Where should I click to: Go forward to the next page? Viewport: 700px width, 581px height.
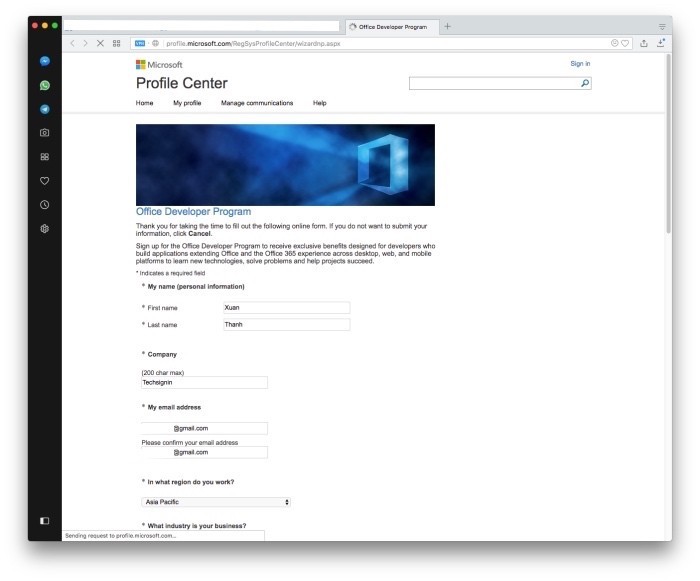pyautogui.click(x=86, y=43)
